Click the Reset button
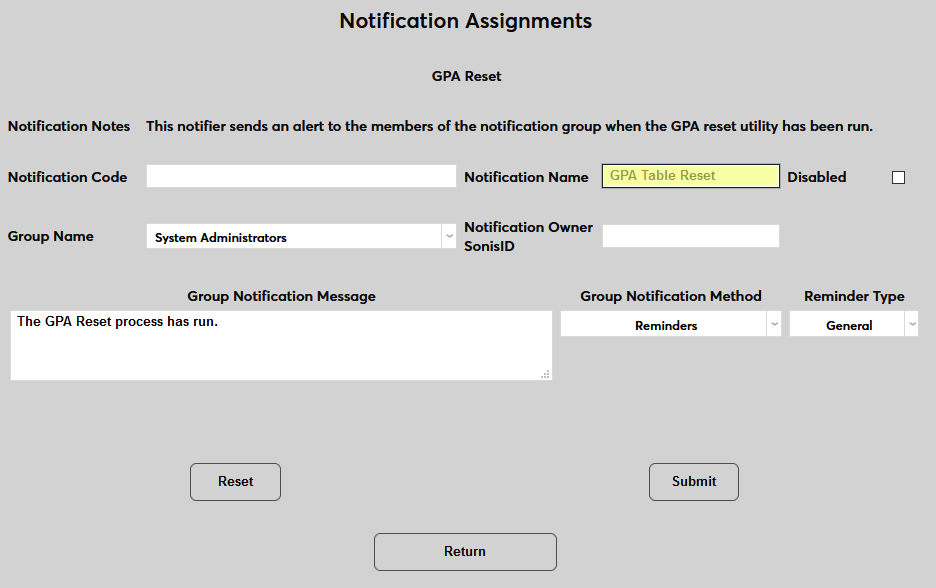936x588 pixels. click(234, 482)
